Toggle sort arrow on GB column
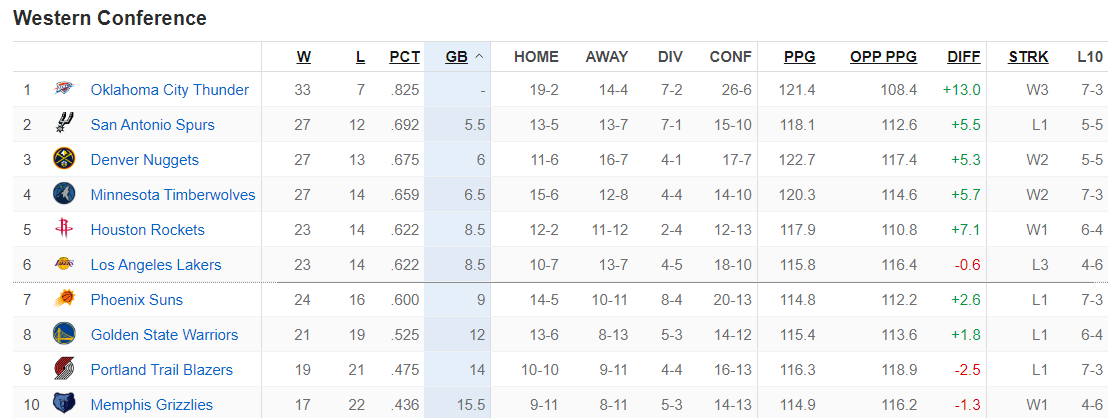1108x418 pixels. pyautogui.click(x=479, y=57)
